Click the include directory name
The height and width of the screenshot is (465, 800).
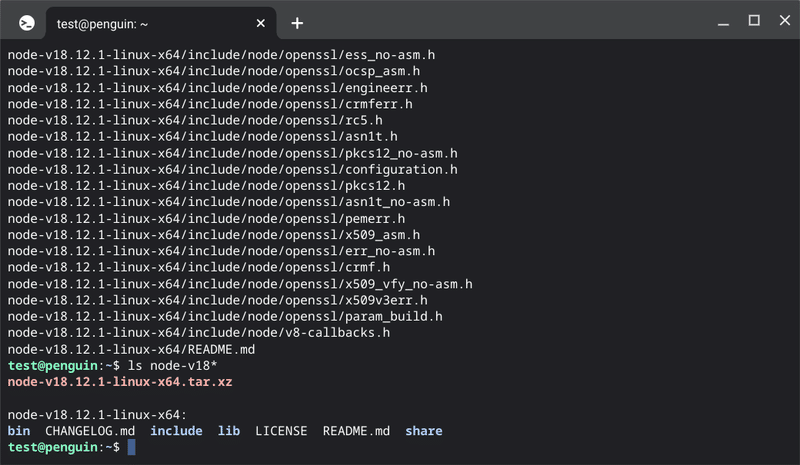point(176,431)
